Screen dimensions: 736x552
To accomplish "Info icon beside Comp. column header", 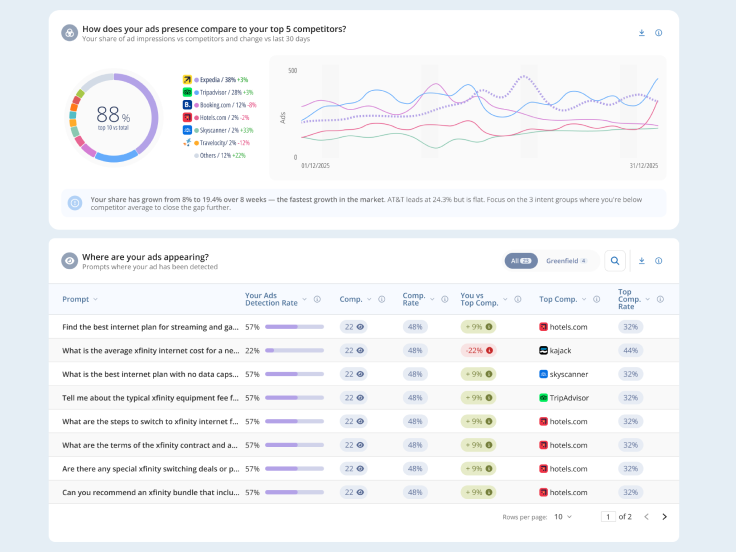I will [x=382, y=299].
